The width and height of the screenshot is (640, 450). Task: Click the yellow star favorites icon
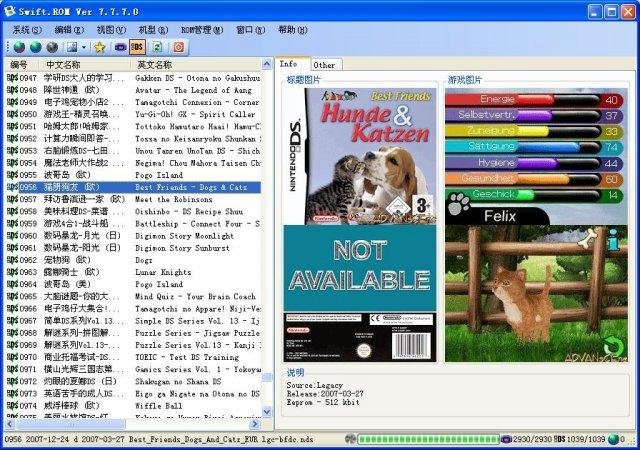(100, 47)
